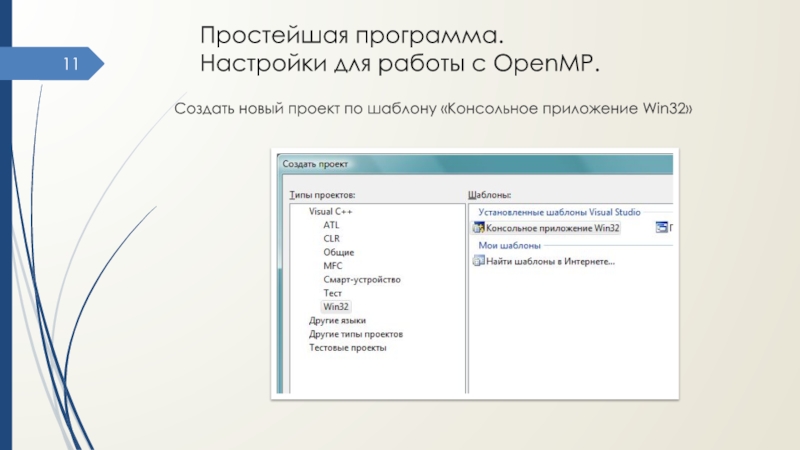This screenshot has height=450, width=800.
Task: Choose ATL in project types tree
Action: (331, 225)
